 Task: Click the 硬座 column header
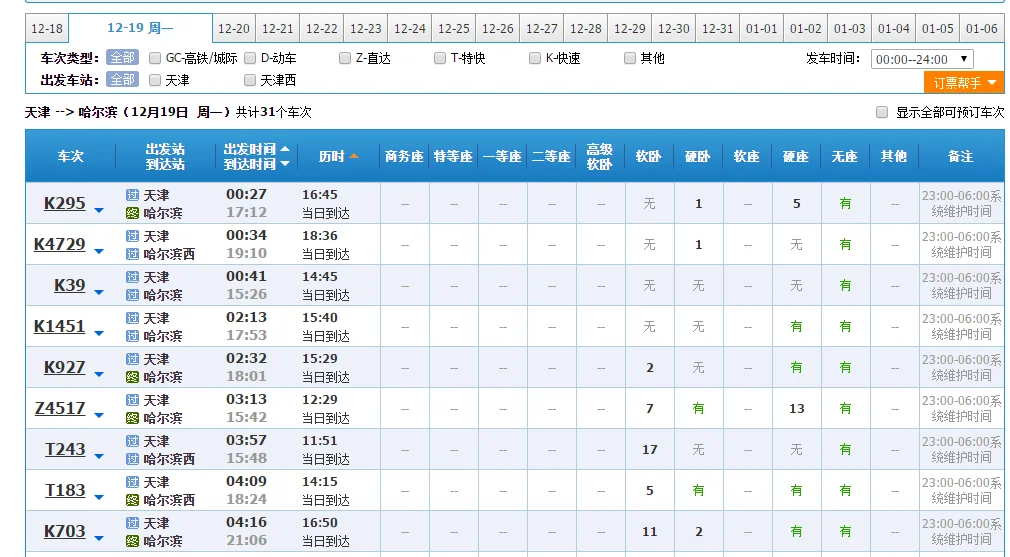(796, 156)
